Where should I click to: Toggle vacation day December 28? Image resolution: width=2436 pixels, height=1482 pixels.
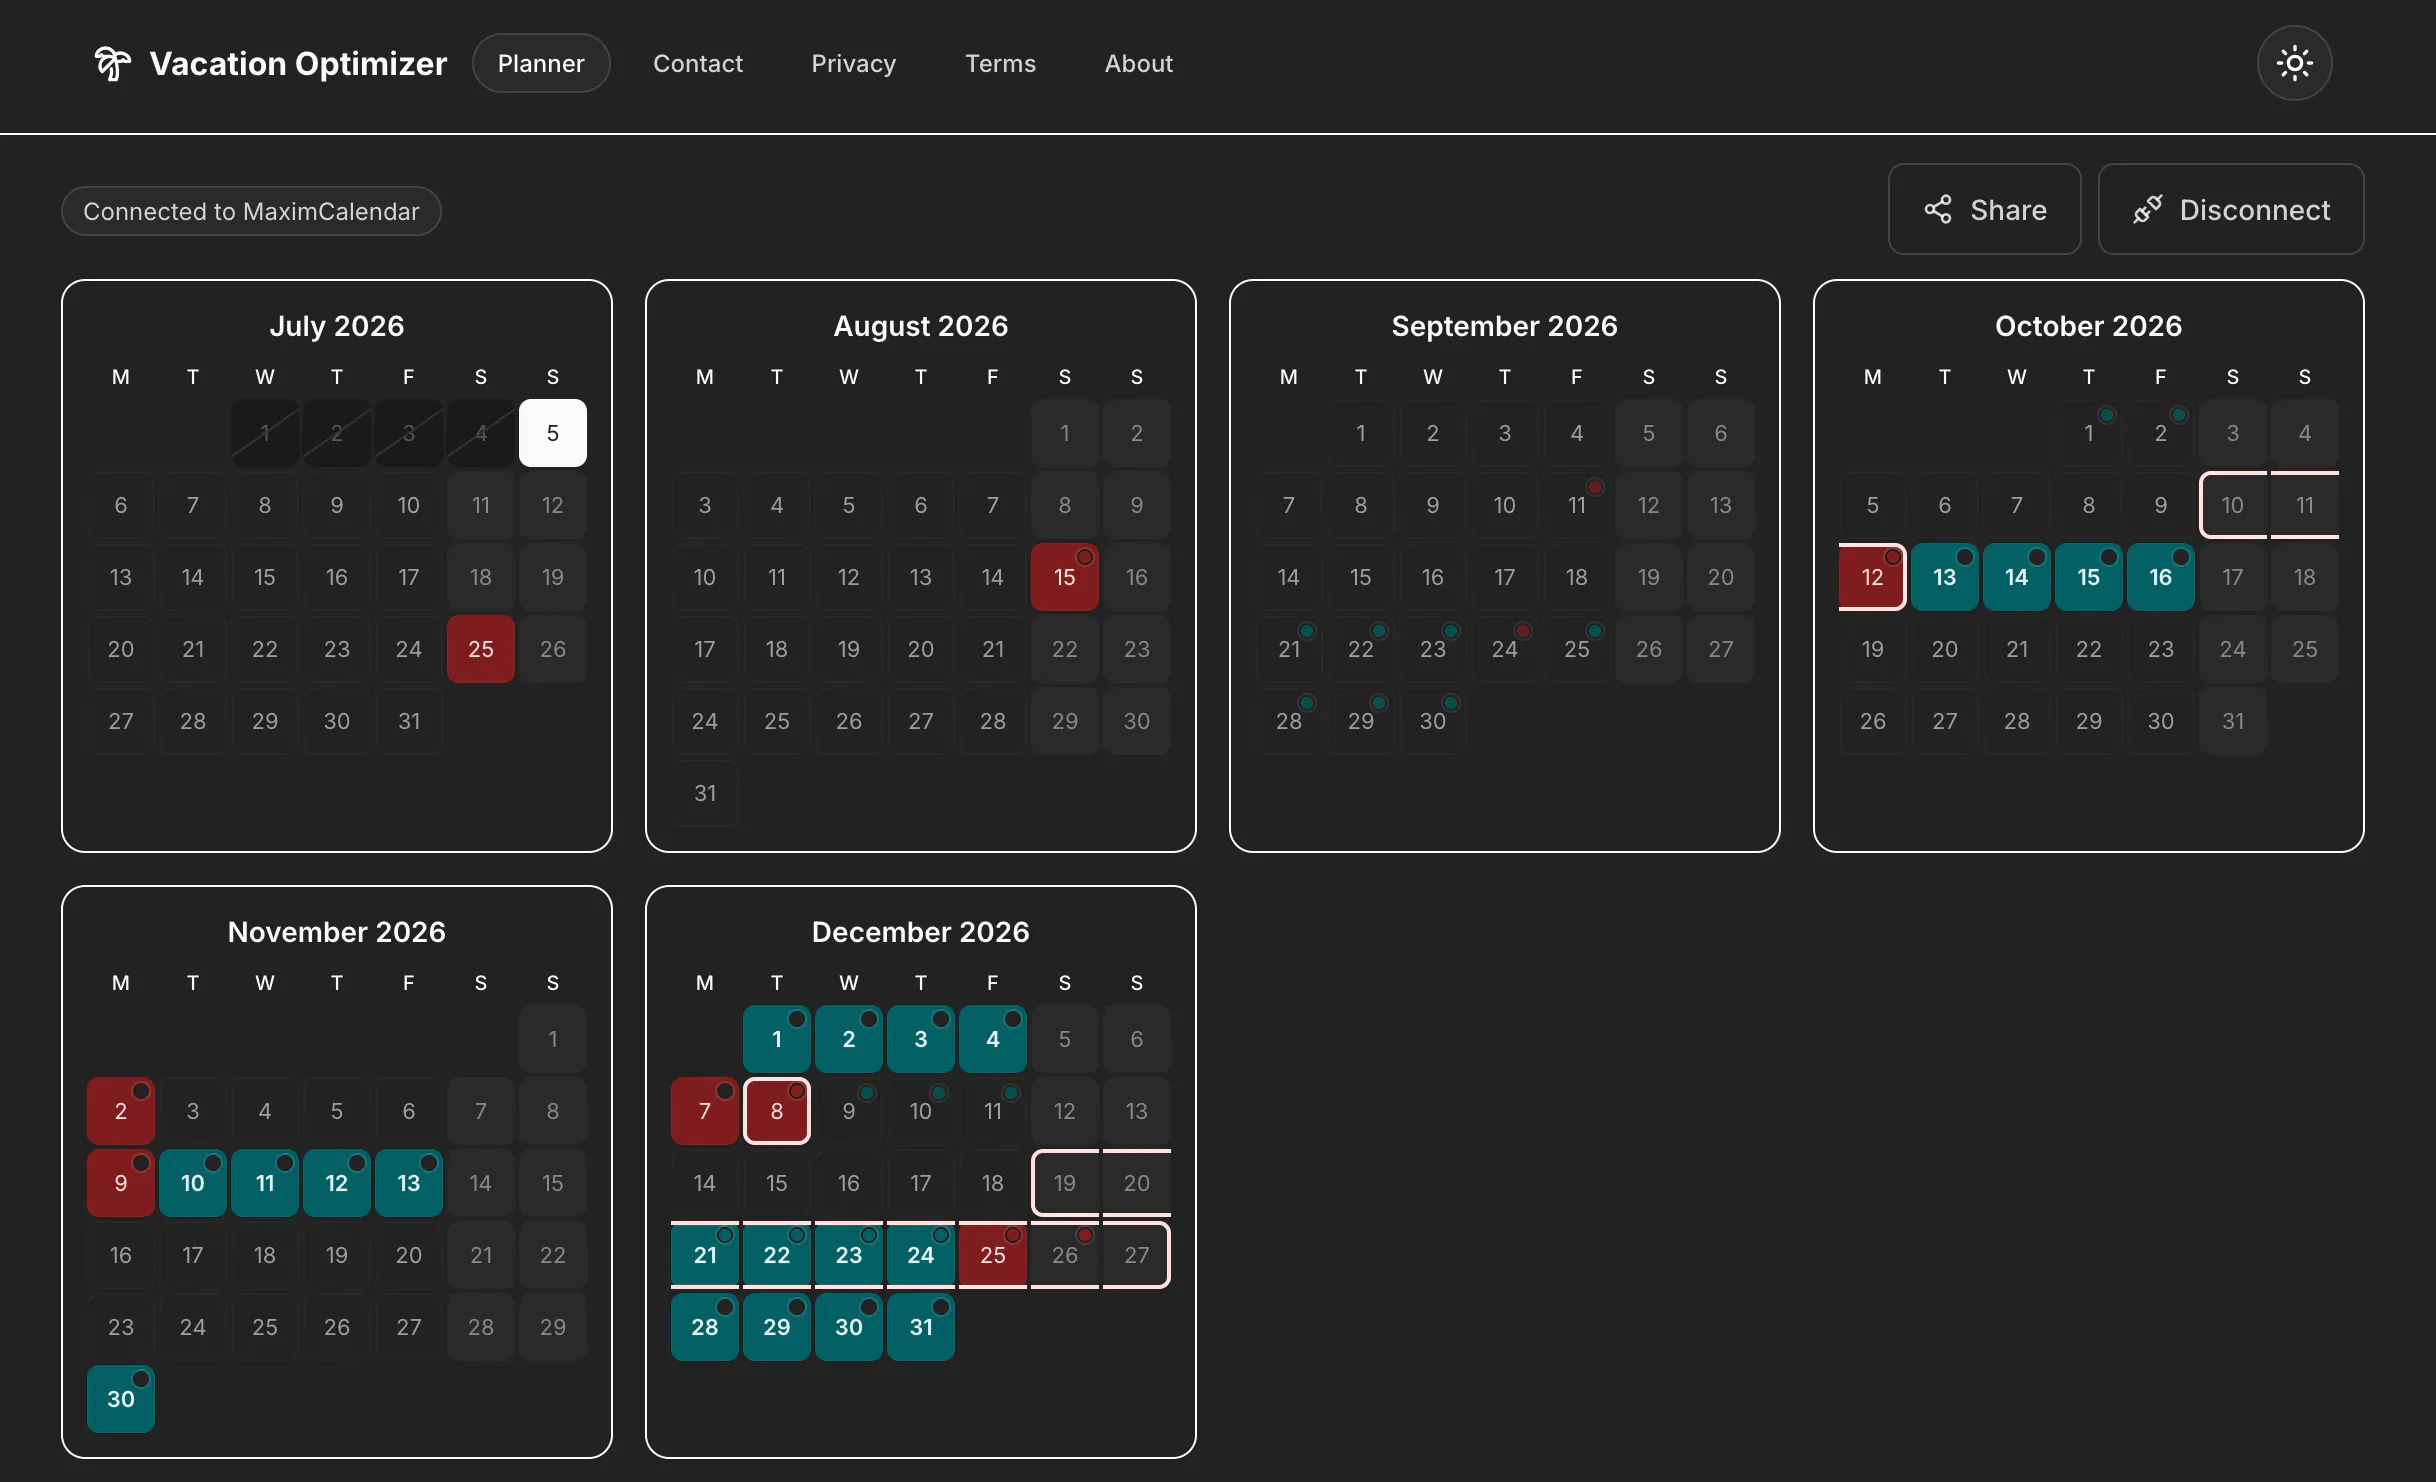coord(705,1327)
